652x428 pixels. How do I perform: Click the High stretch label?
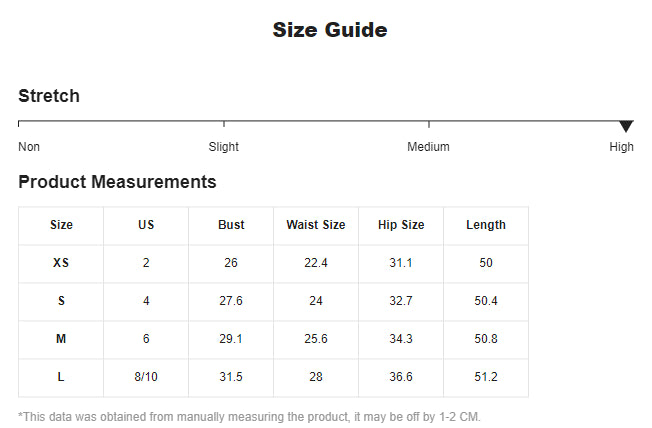(621, 147)
